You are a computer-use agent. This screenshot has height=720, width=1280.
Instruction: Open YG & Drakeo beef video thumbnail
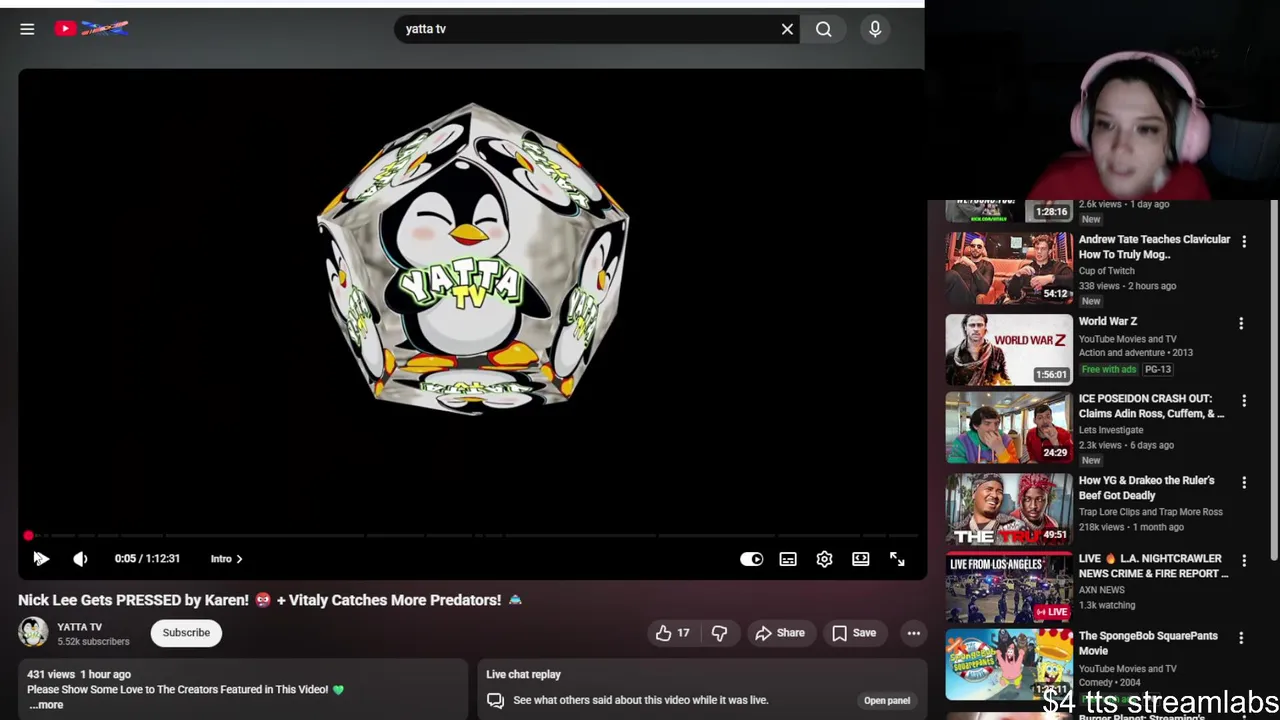(1009, 509)
